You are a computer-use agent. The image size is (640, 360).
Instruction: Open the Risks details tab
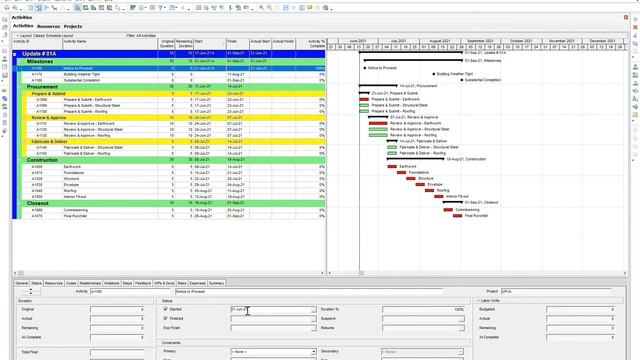tap(182, 283)
